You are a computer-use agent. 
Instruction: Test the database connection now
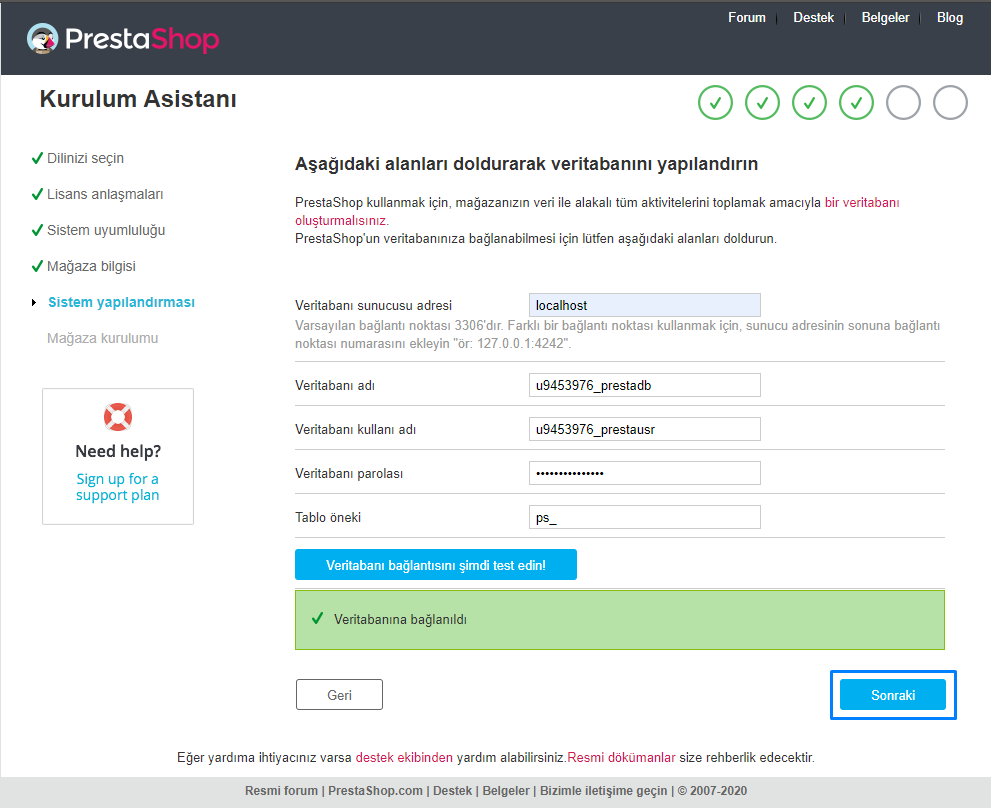pos(435,565)
